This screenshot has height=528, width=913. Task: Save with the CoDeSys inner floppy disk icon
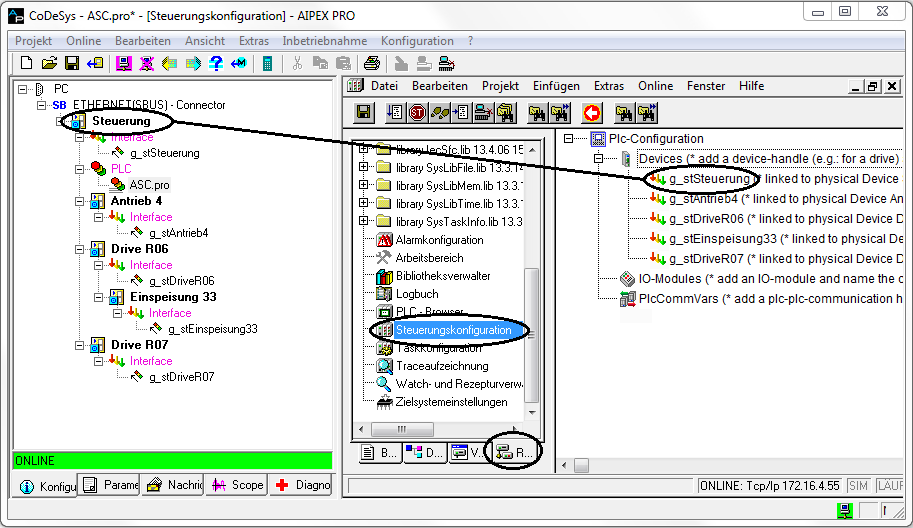click(x=364, y=112)
